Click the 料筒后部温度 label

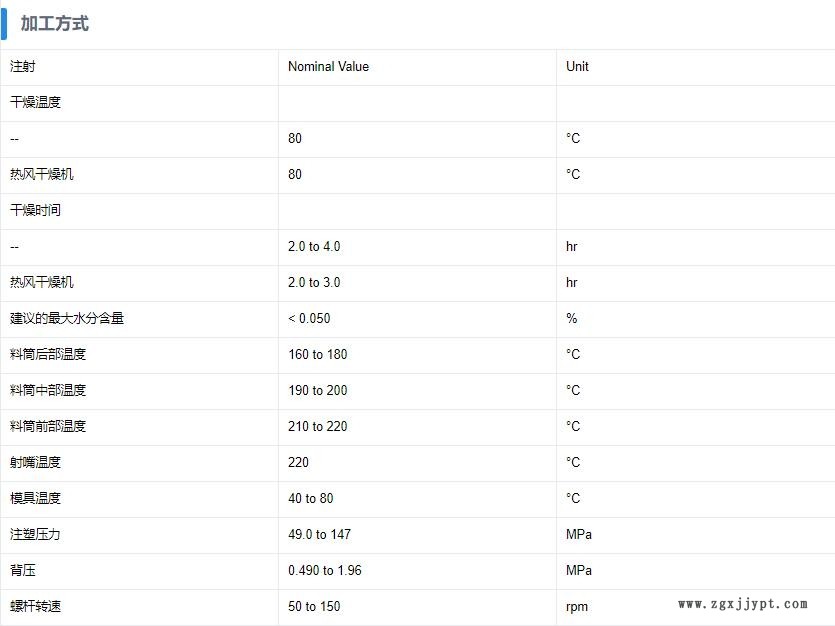48,355
